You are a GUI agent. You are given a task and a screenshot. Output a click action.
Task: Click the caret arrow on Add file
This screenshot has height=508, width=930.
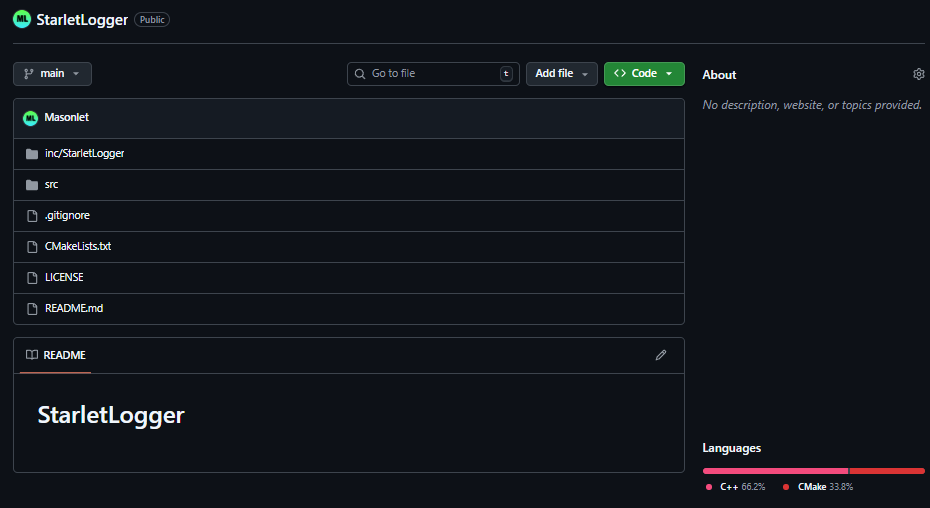click(585, 74)
